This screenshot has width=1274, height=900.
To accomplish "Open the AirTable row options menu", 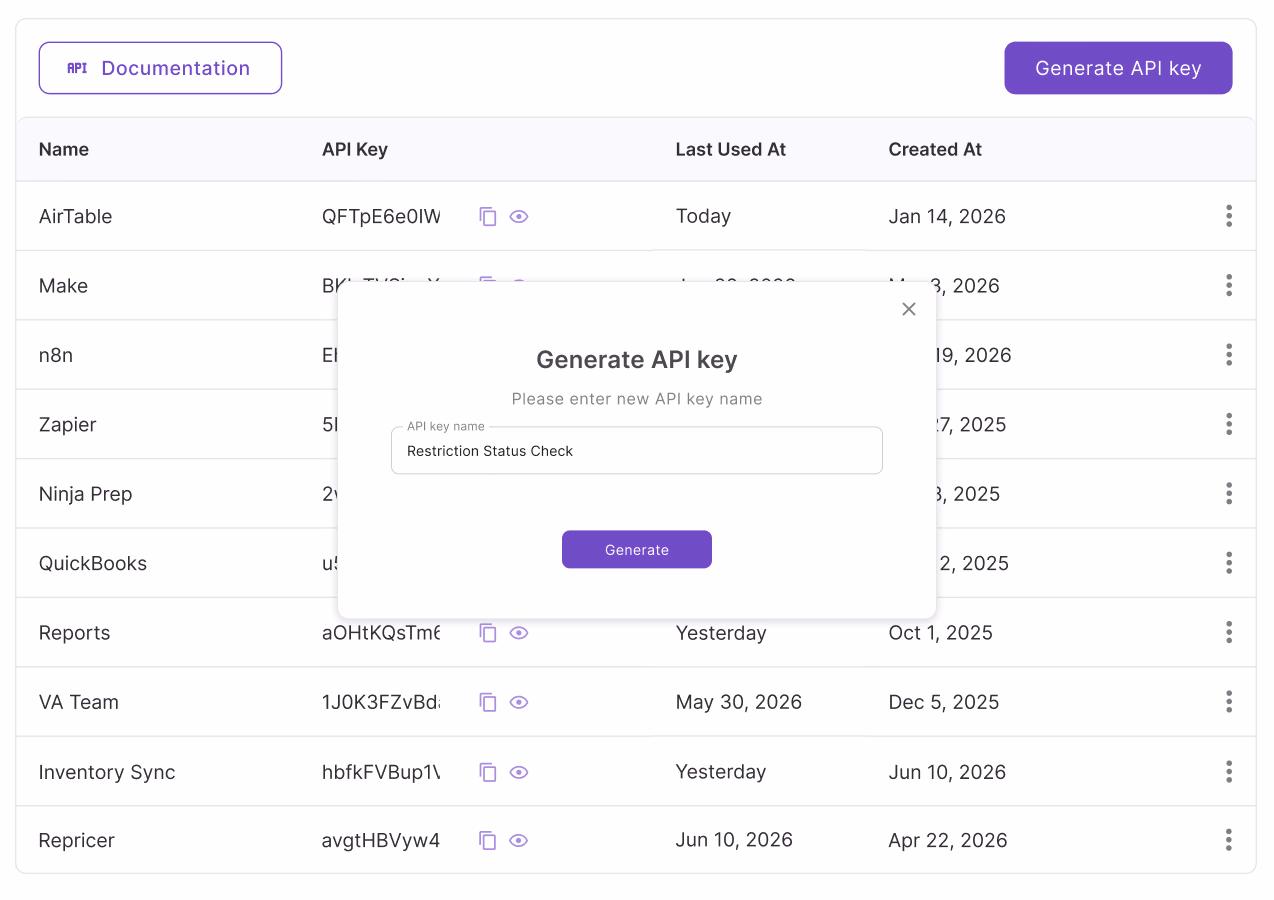I will tap(1229, 216).
